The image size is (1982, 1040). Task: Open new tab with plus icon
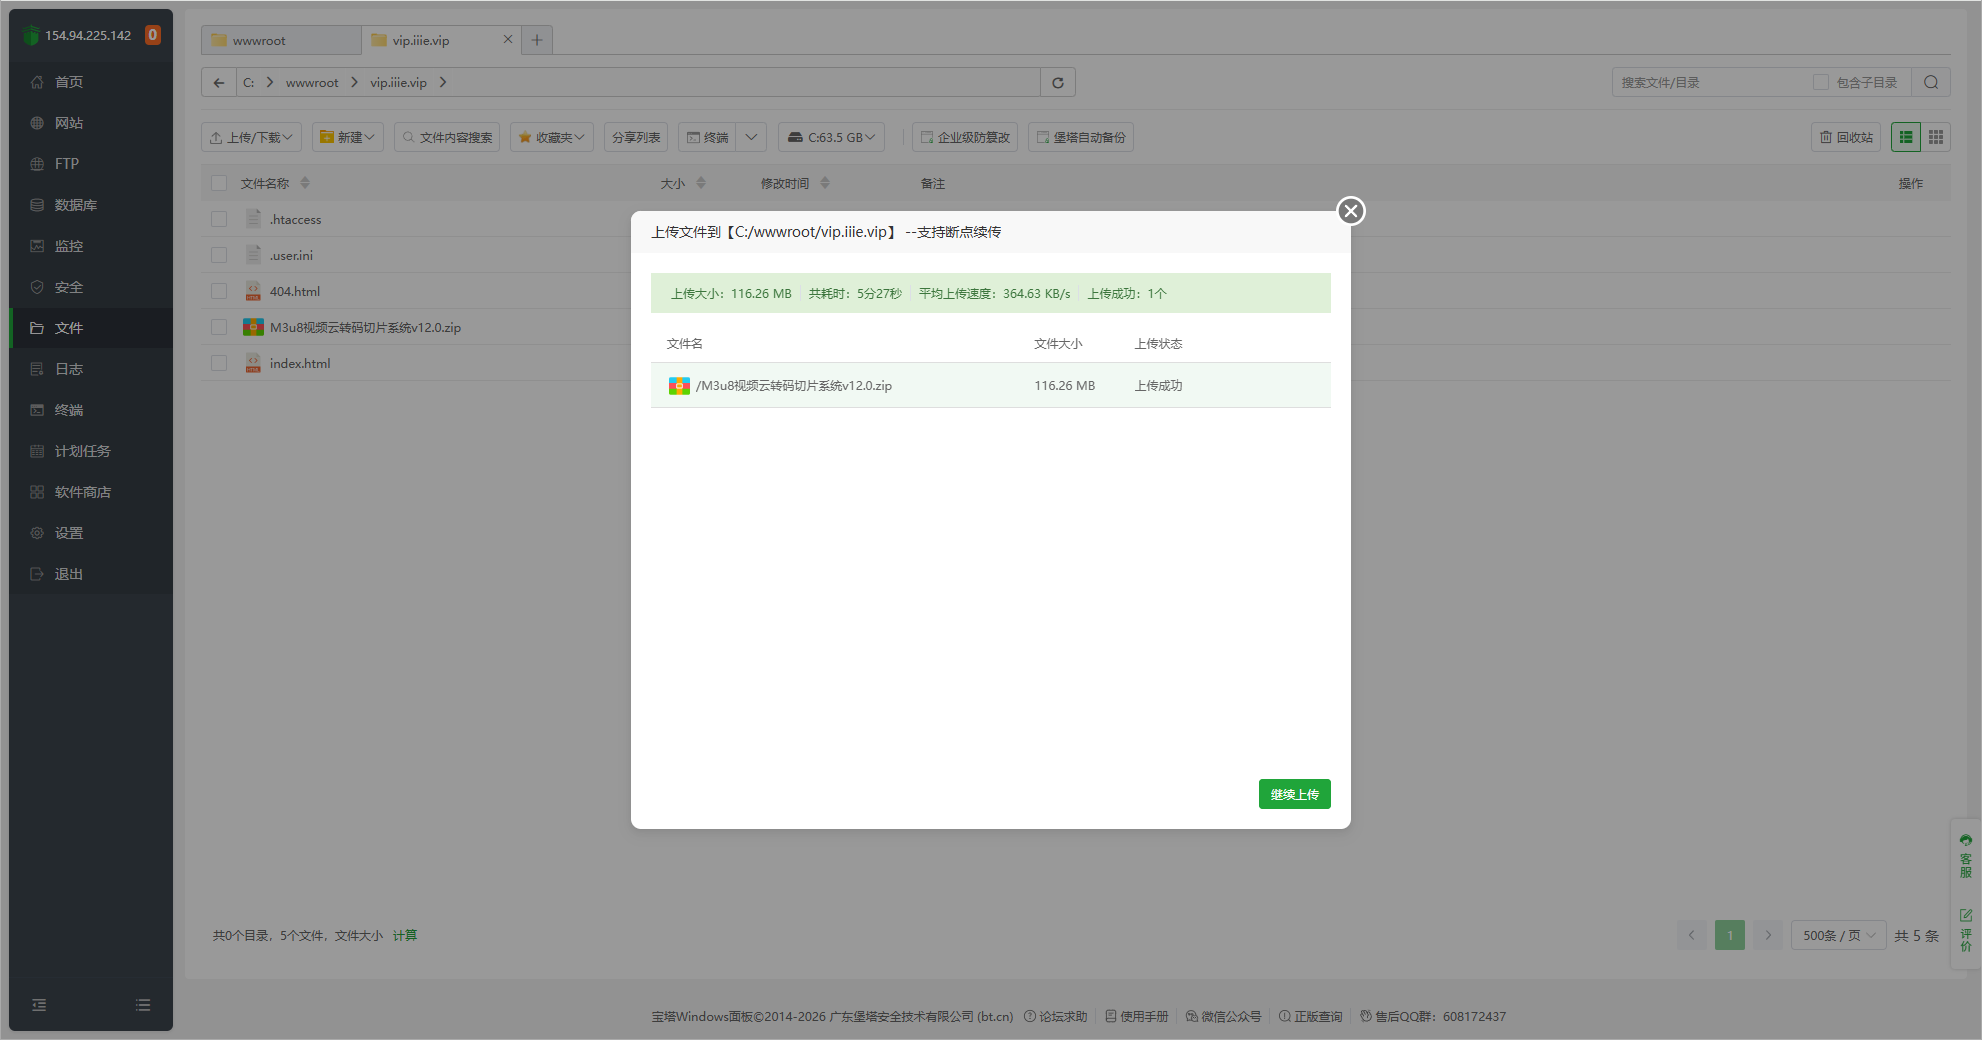tap(537, 41)
